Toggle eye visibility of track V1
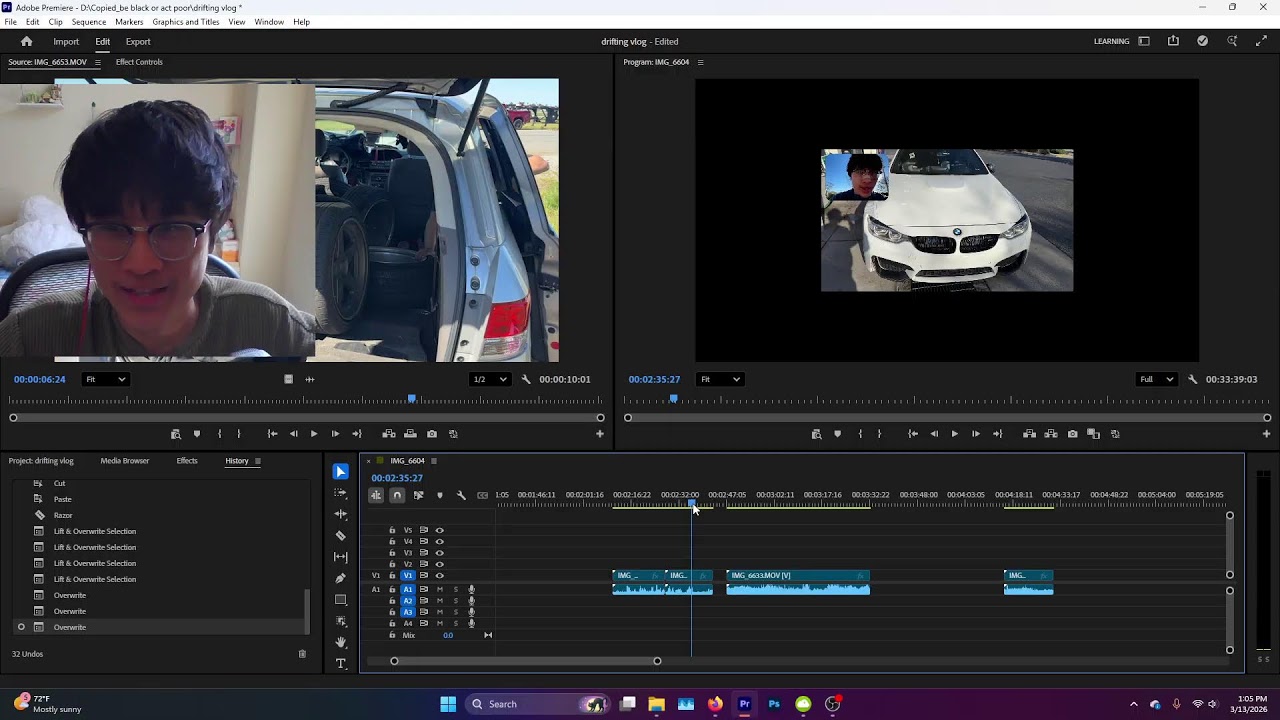The width and height of the screenshot is (1280, 720). tap(439, 576)
